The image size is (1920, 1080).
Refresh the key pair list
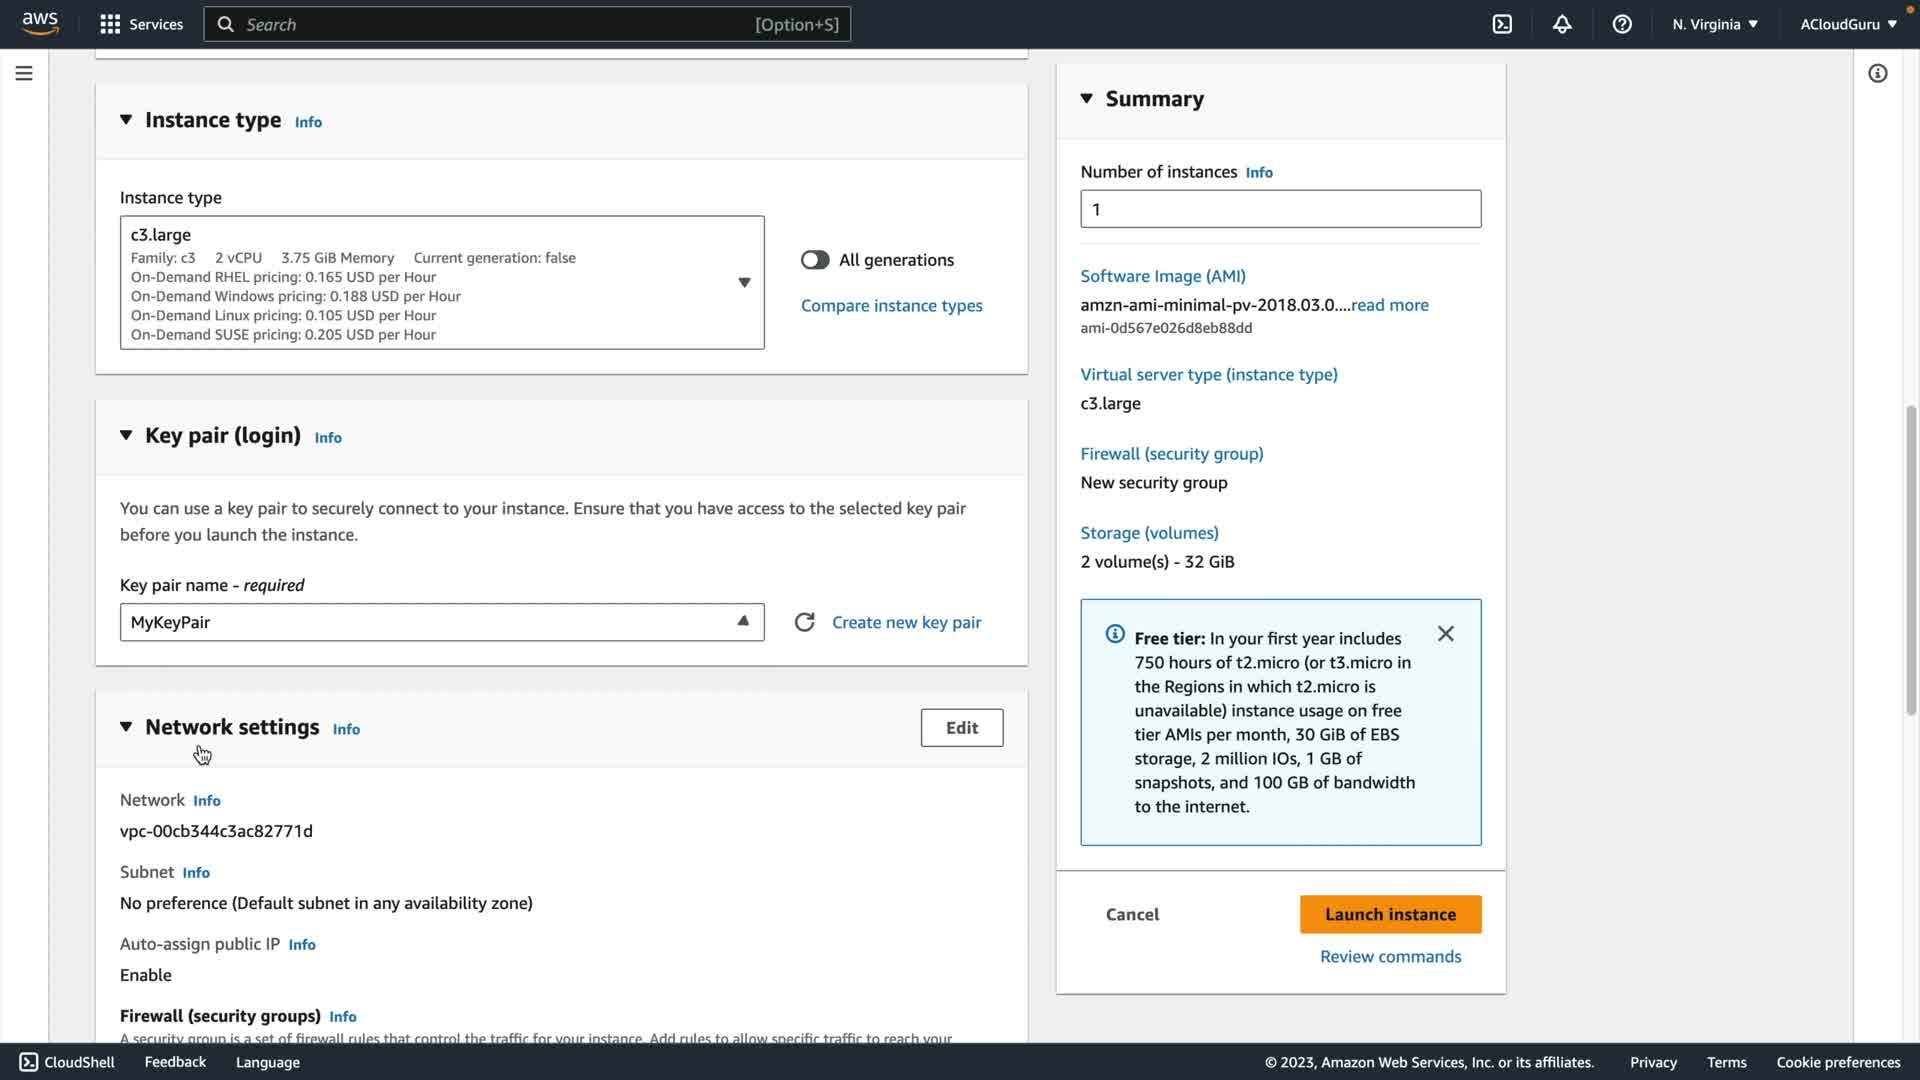(x=804, y=622)
